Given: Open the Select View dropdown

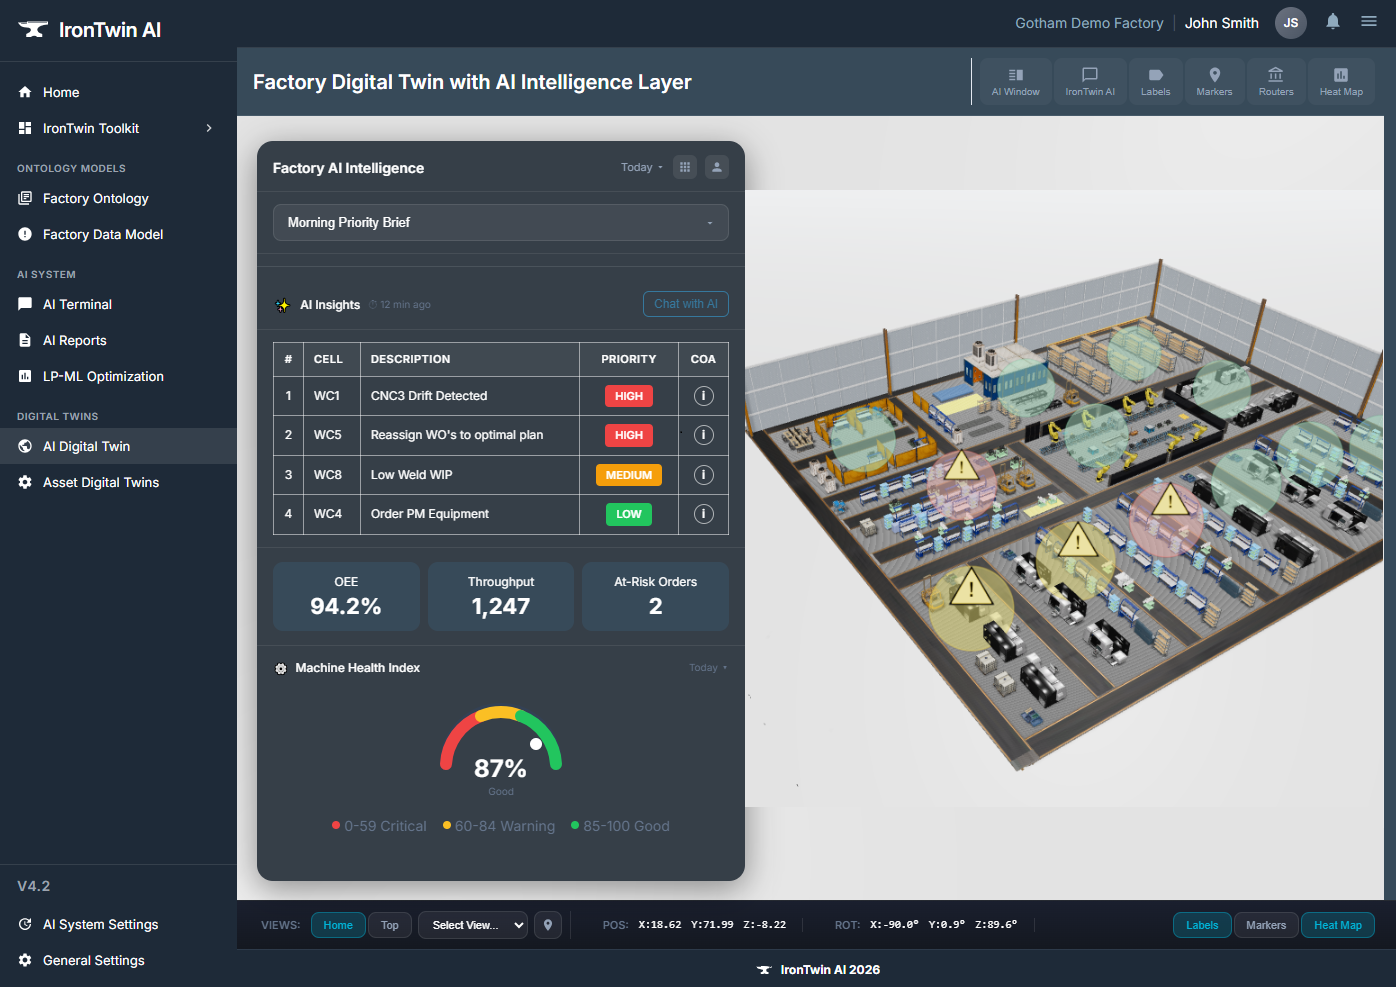Looking at the screenshot, I should point(472,925).
